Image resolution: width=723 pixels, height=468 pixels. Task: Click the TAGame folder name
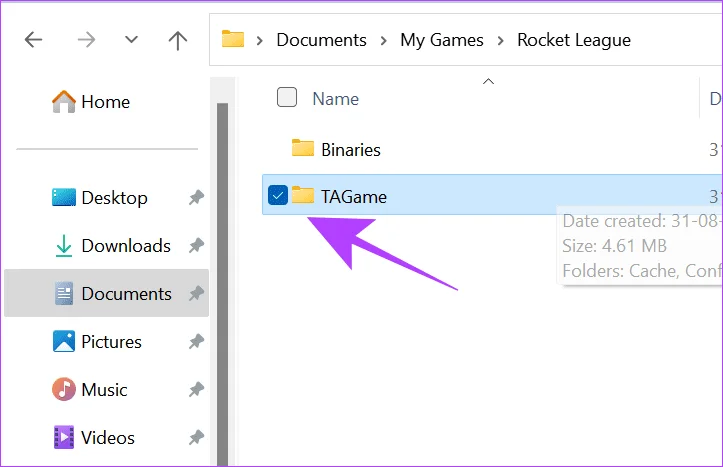[x=354, y=197]
